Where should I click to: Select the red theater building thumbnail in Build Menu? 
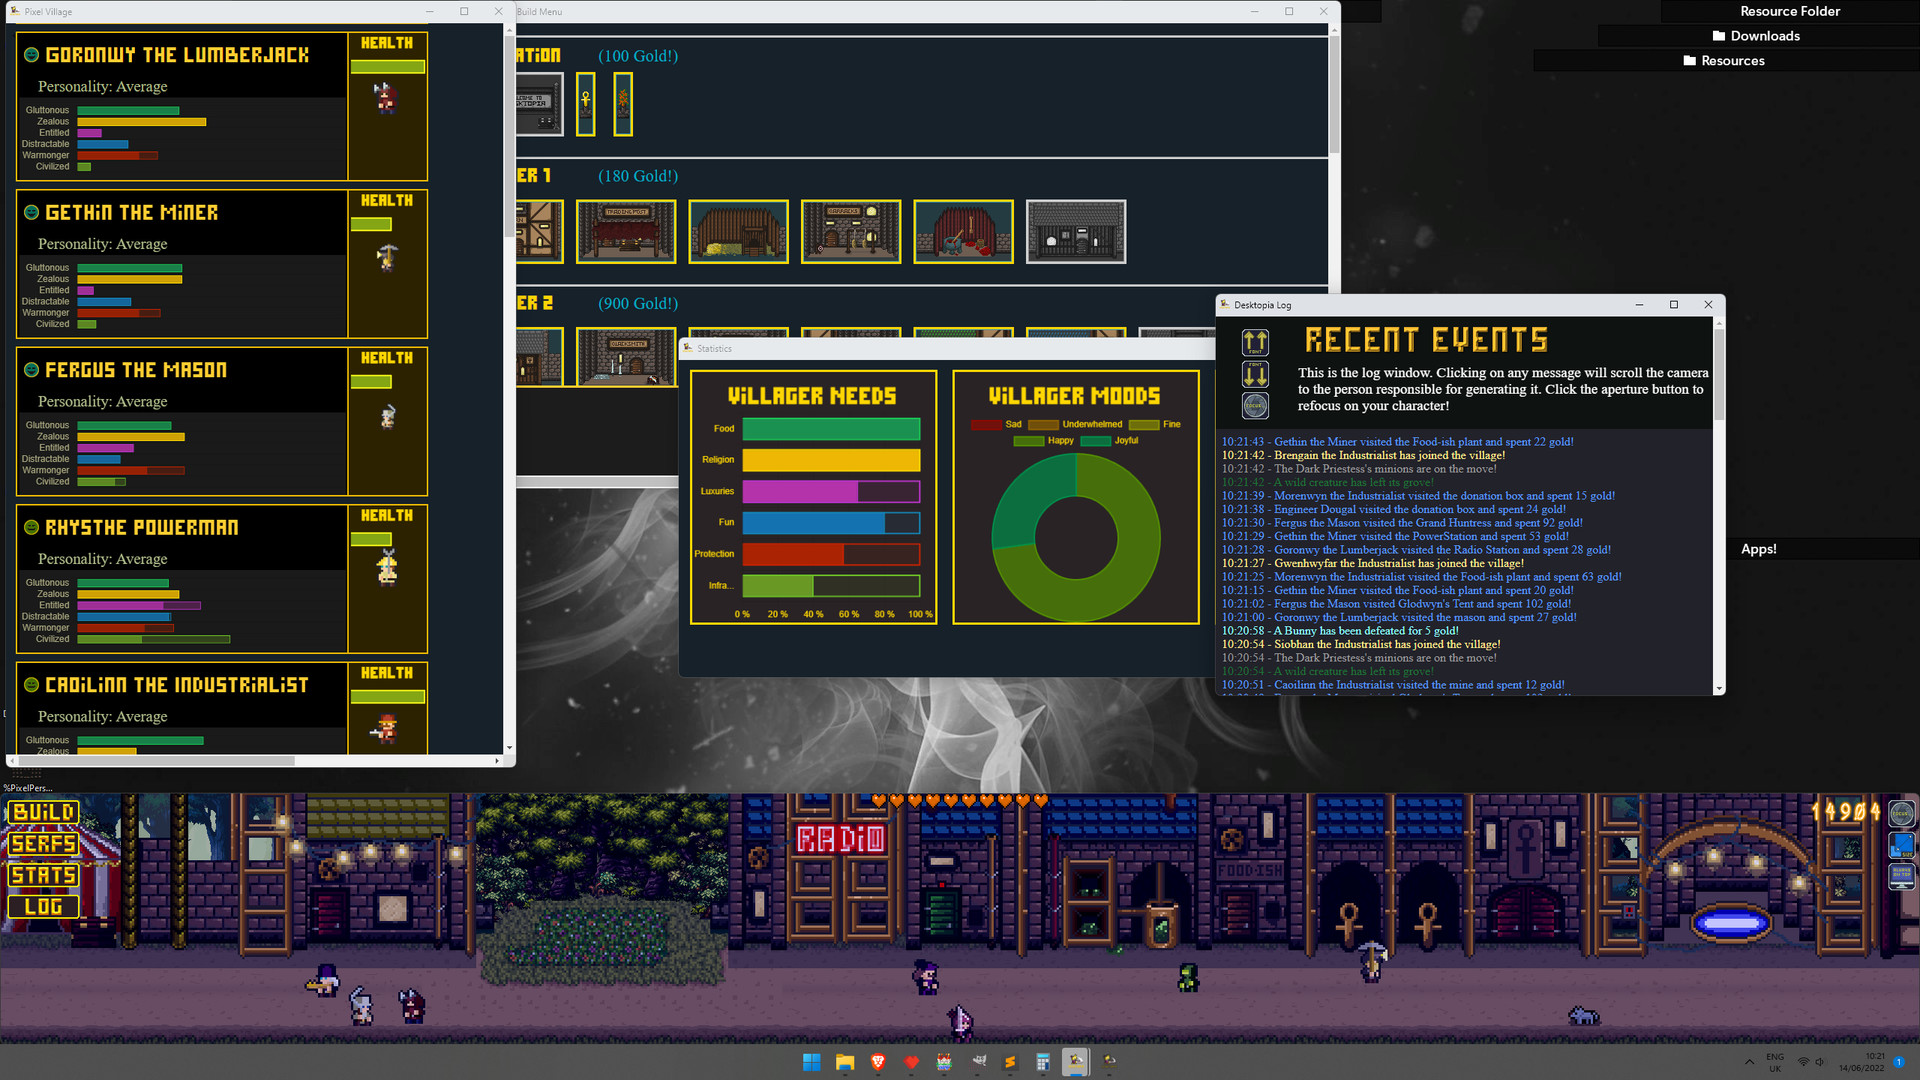pos(962,231)
